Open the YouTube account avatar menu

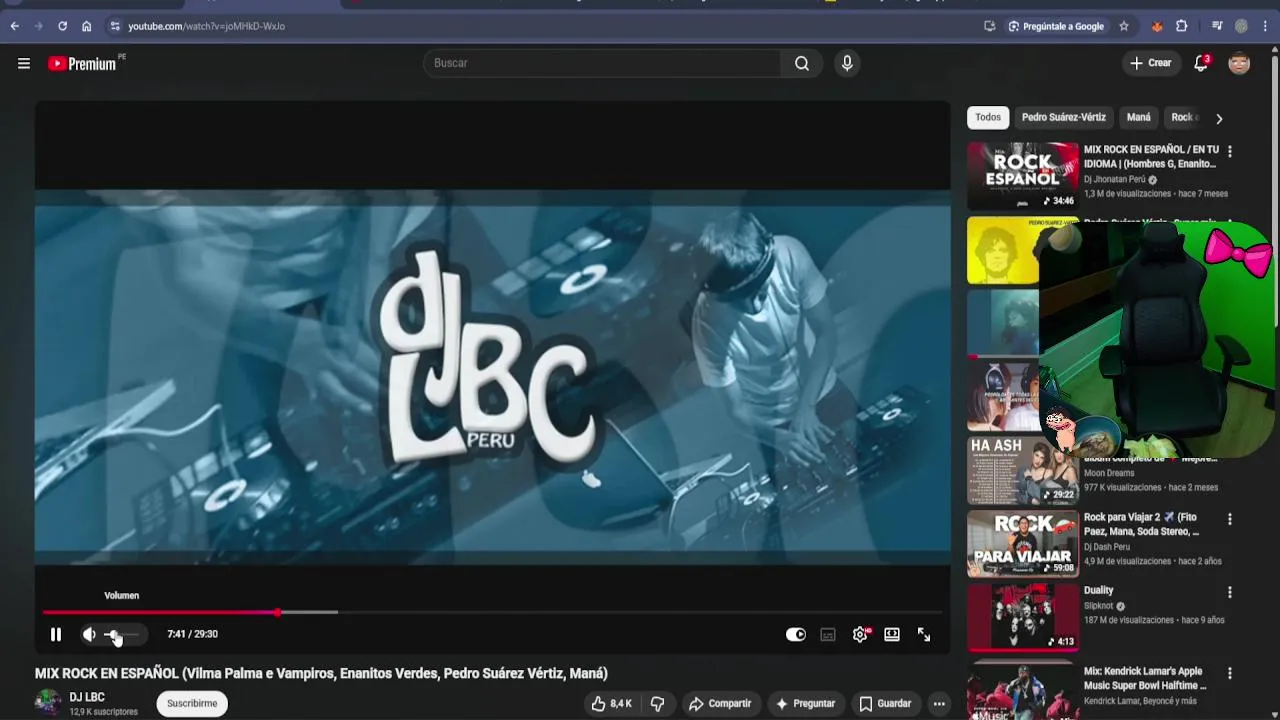[x=1239, y=63]
